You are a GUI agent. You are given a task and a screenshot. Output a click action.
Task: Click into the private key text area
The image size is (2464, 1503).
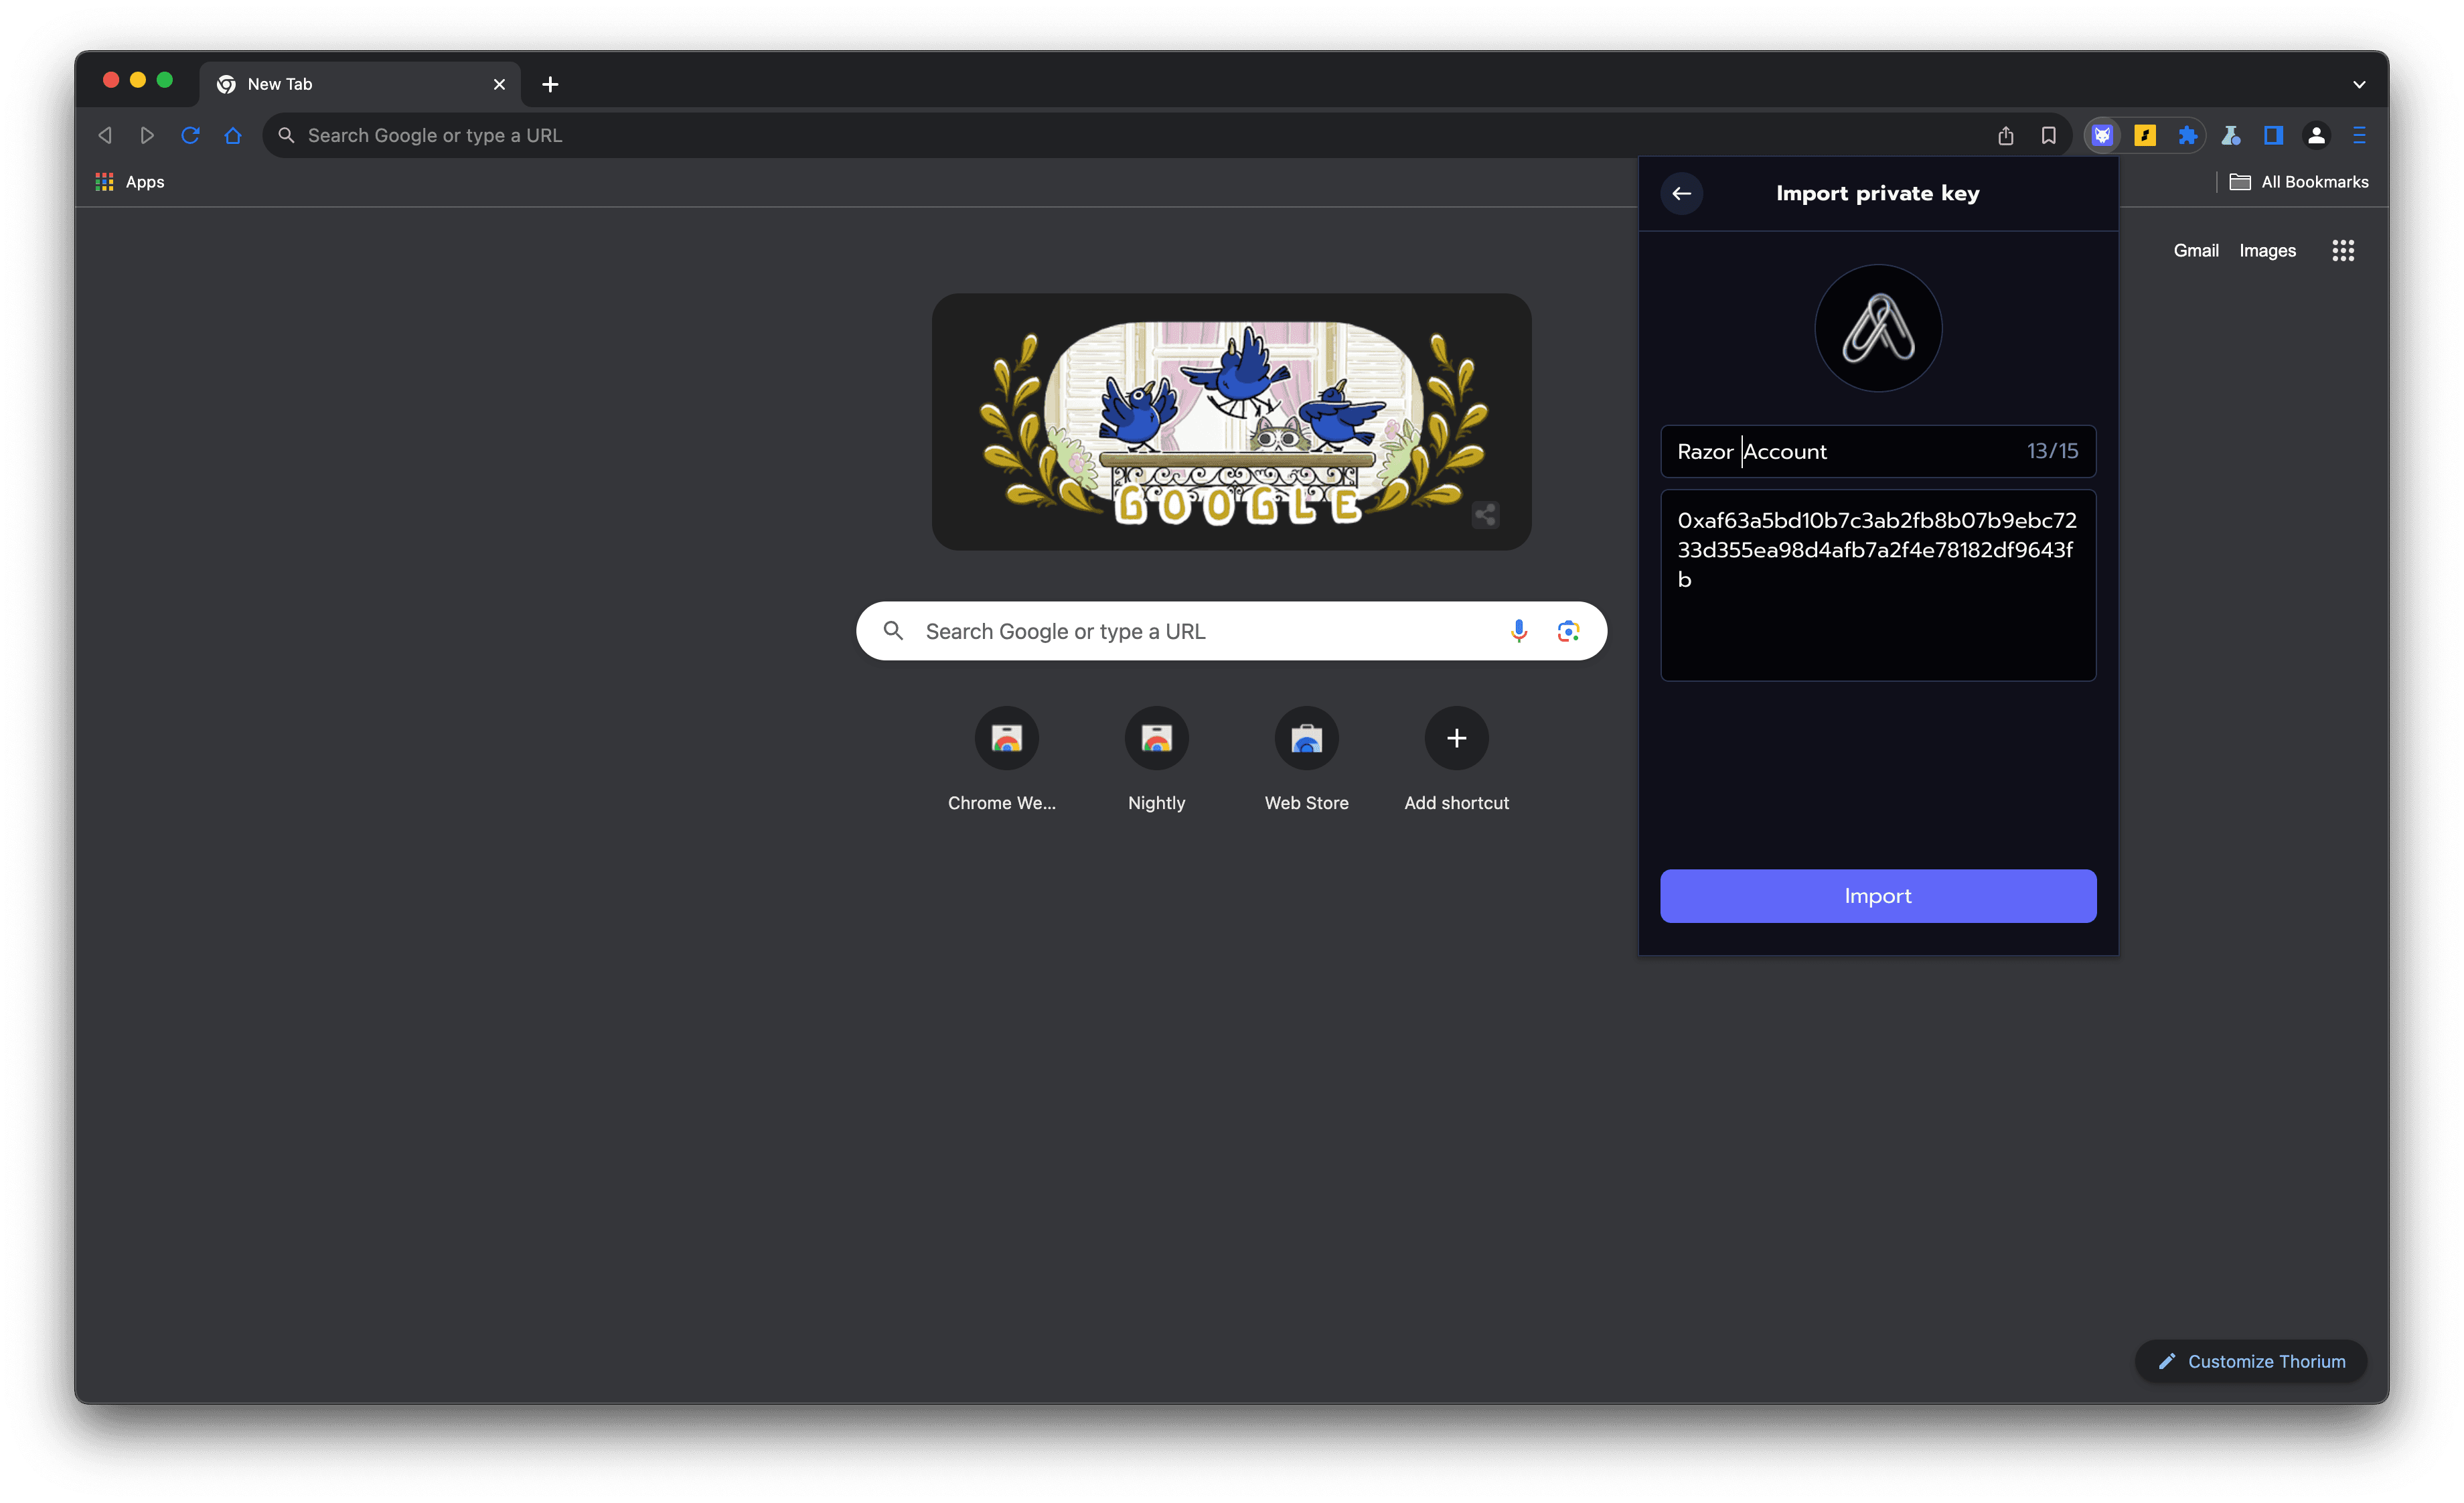click(x=1878, y=585)
